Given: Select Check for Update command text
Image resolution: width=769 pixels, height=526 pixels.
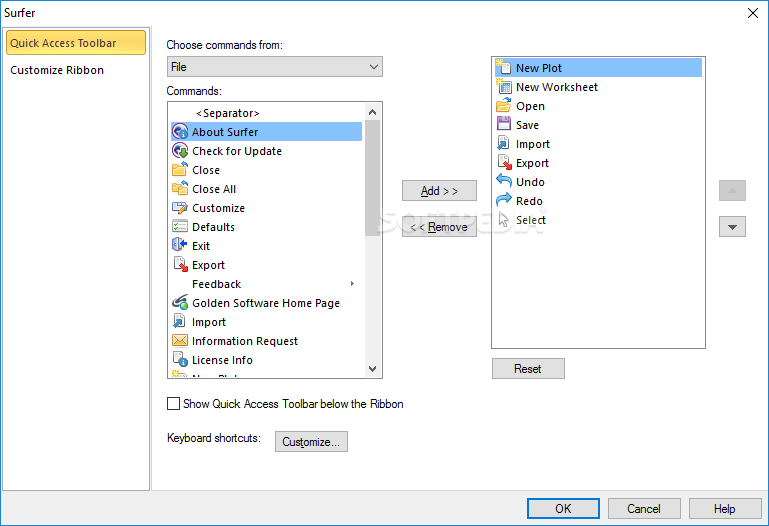Looking at the screenshot, I should [237, 151].
